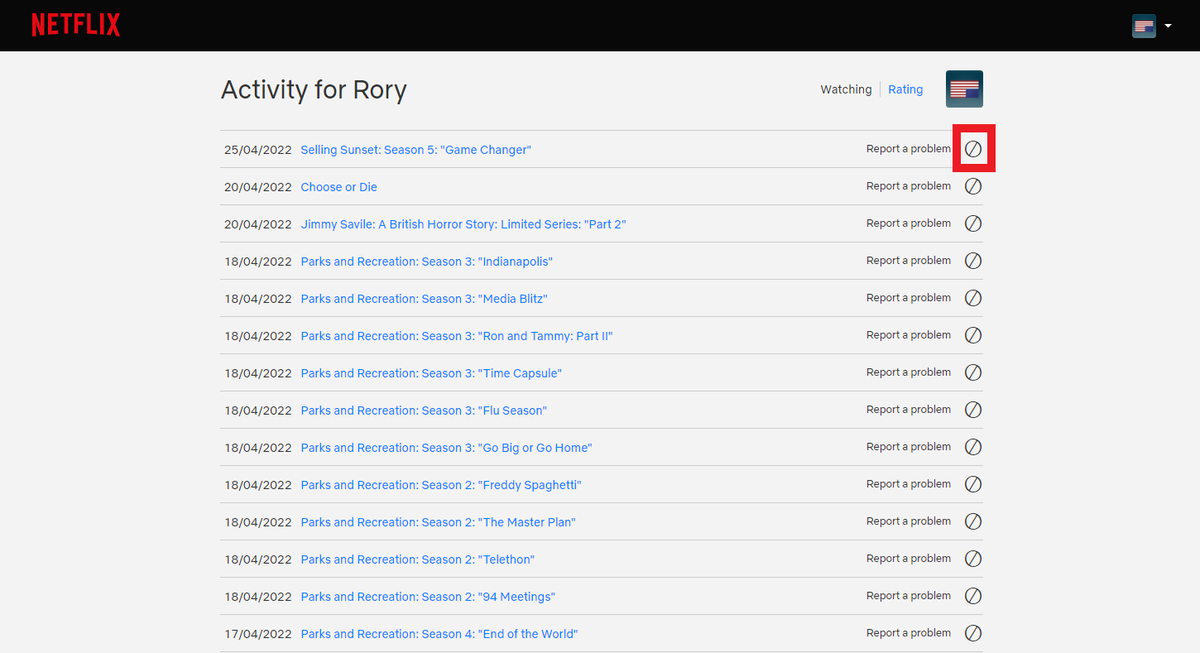This screenshot has height=653, width=1200.
Task: Click the Netflix logo
Action: coord(75,25)
